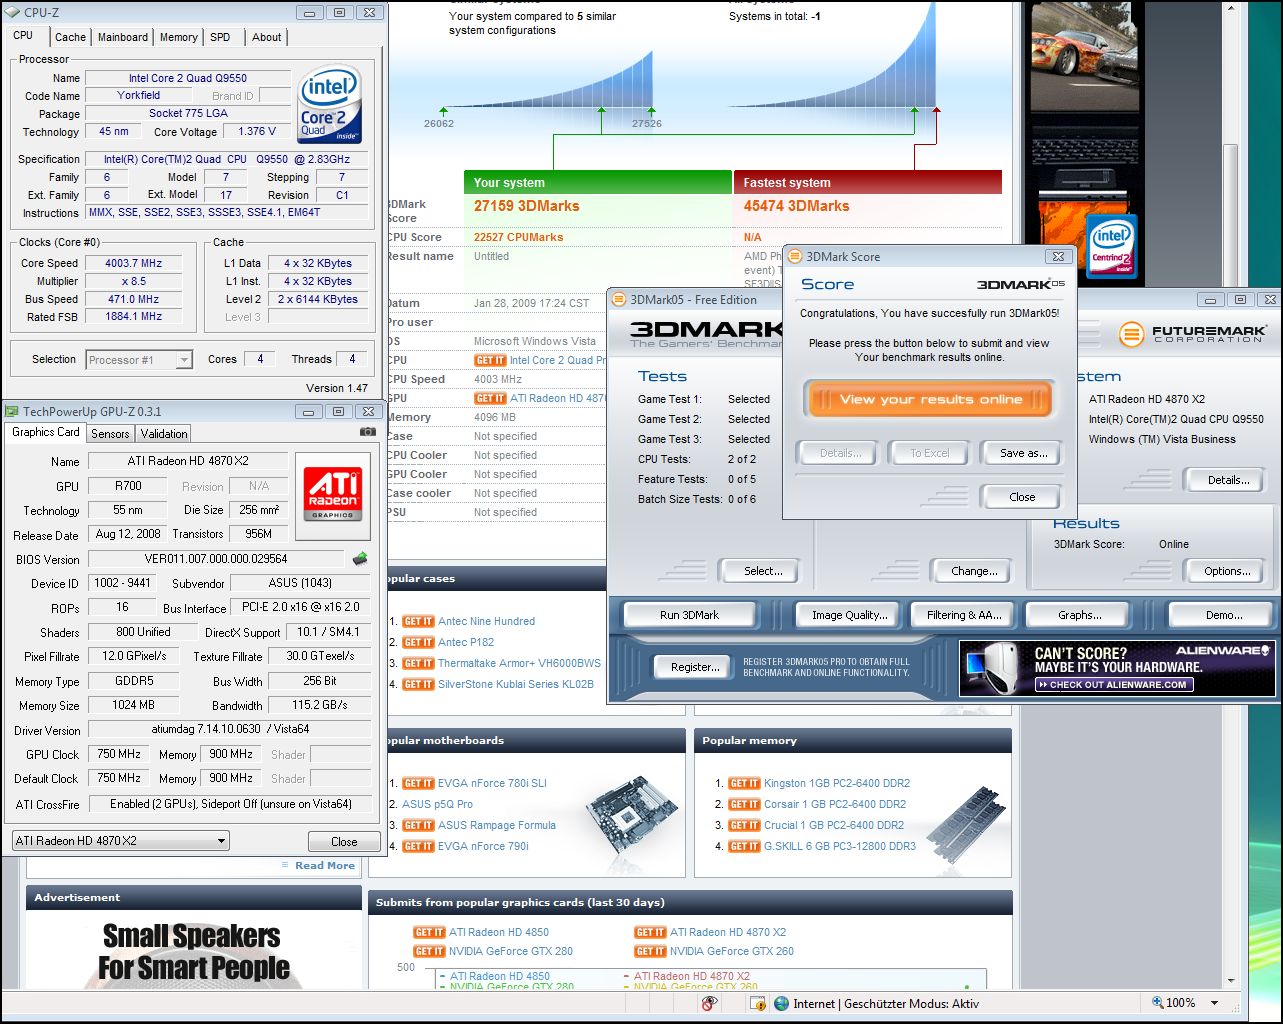The width and height of the screenshot is (1283, 1024).
Task: Click the GET IT badge beside Kingston 1GB PC2-6400
Action: (x=744, y=784)
